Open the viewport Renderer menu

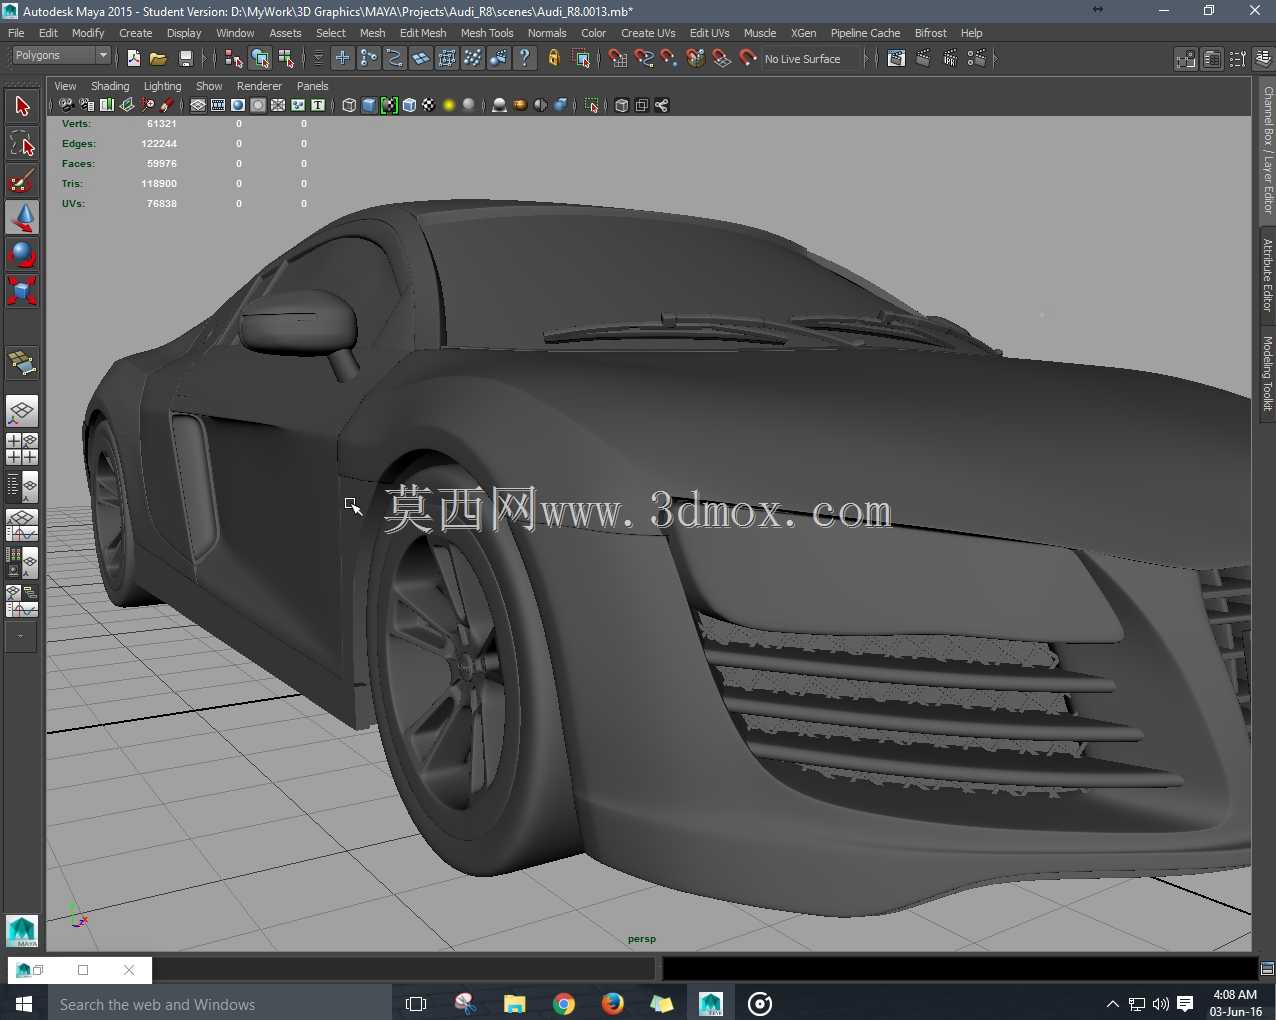point(259,86)
